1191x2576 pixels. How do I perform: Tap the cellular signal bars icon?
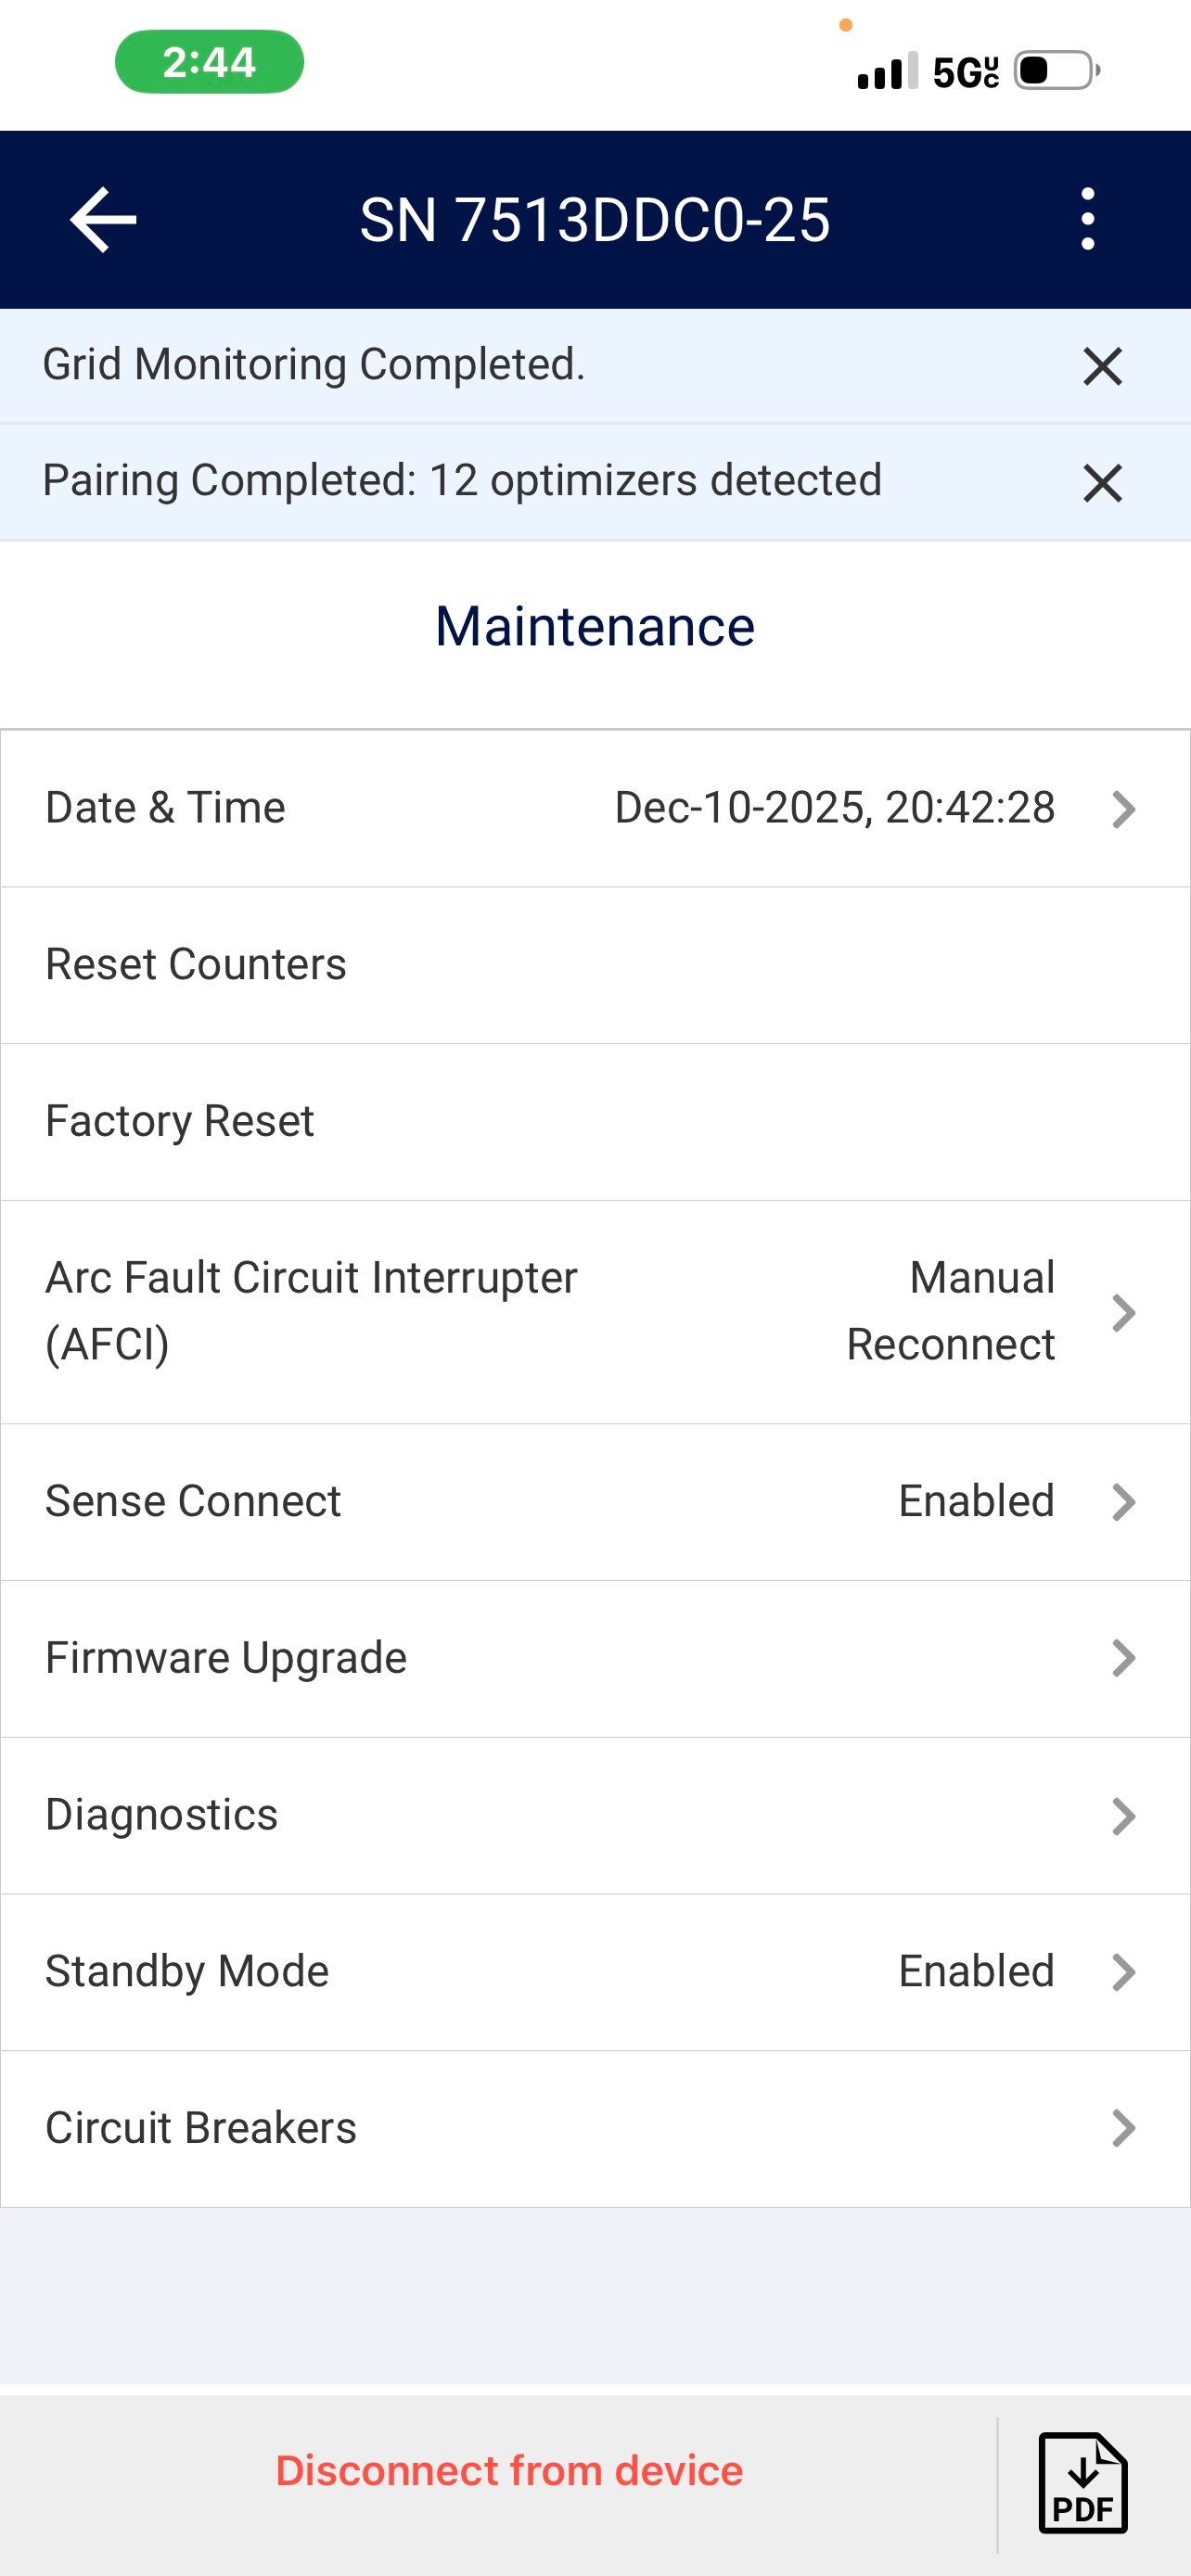tap(887, 71)
